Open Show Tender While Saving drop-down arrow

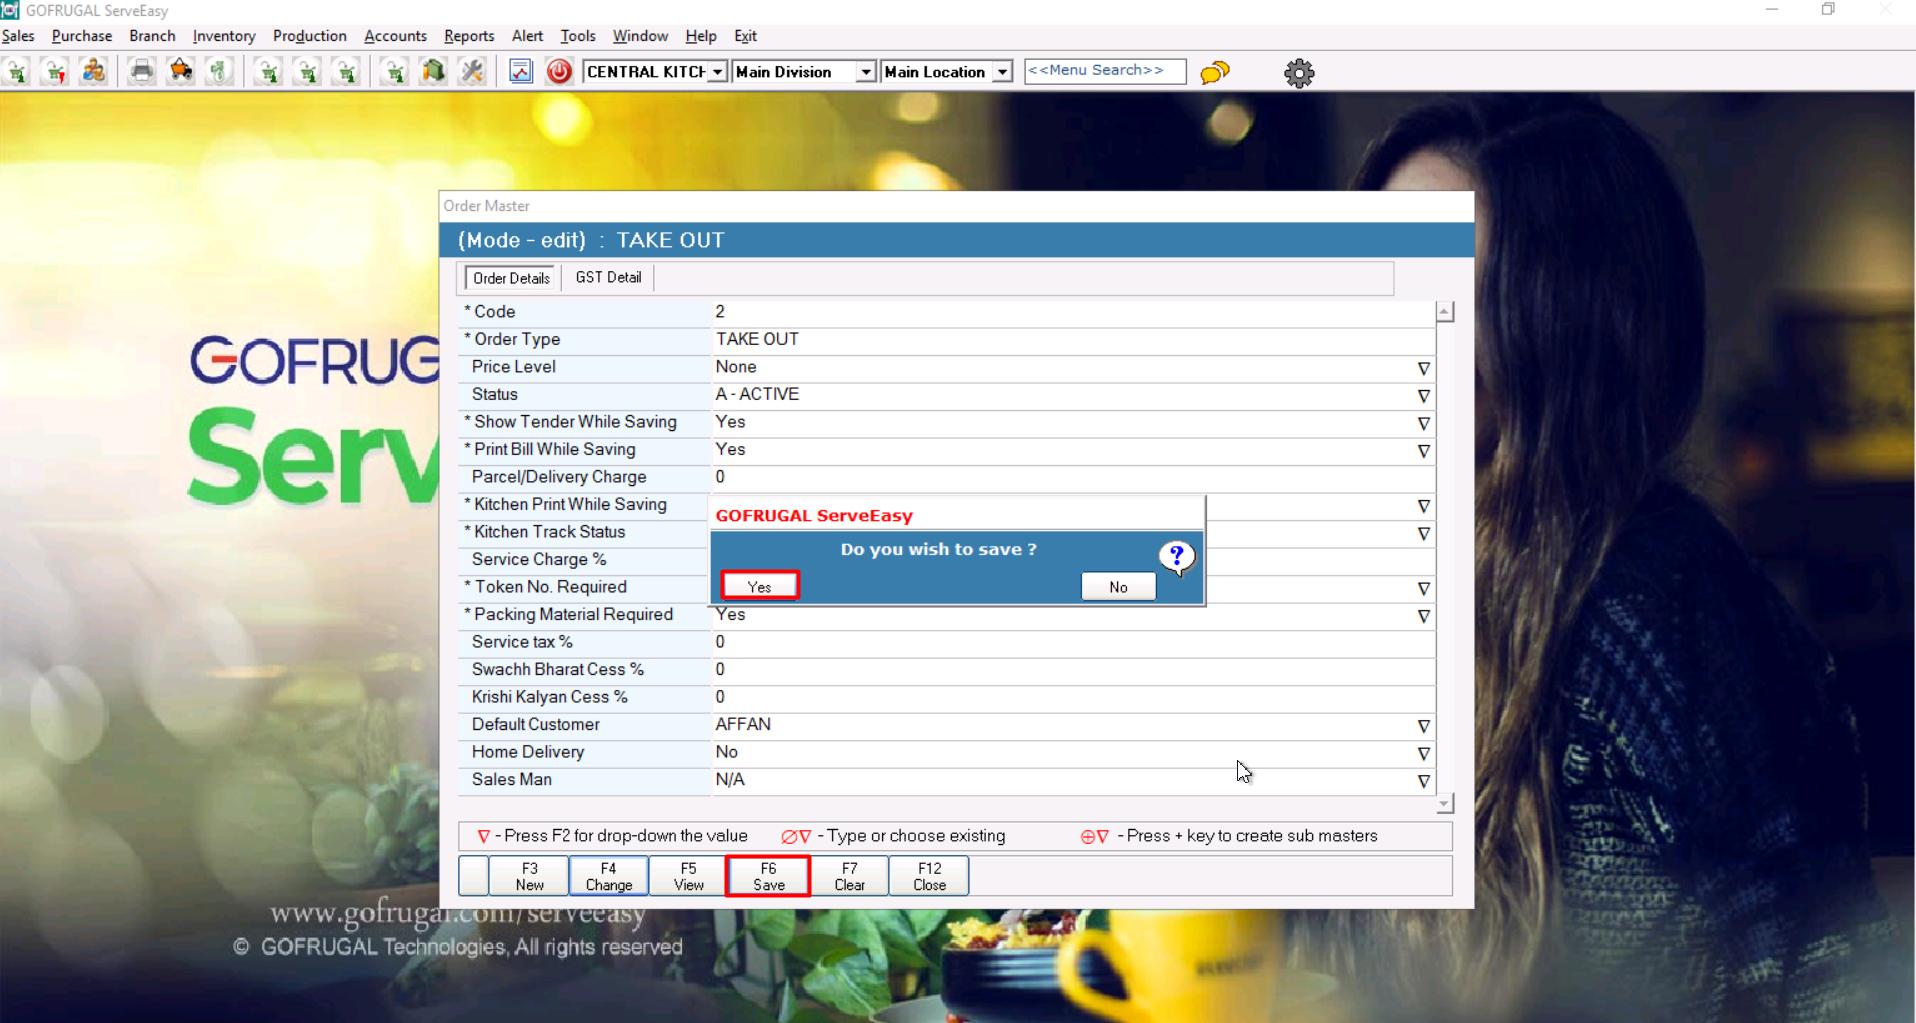1423,423
